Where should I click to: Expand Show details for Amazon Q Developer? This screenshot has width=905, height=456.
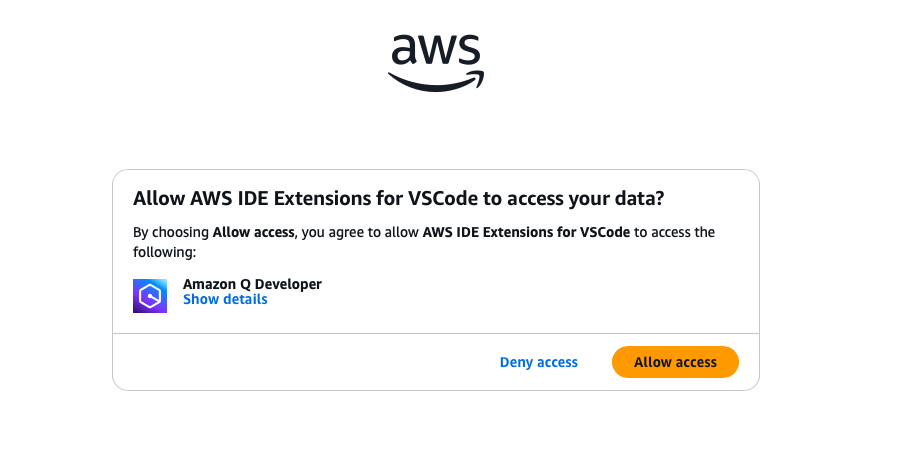(225, 300)
